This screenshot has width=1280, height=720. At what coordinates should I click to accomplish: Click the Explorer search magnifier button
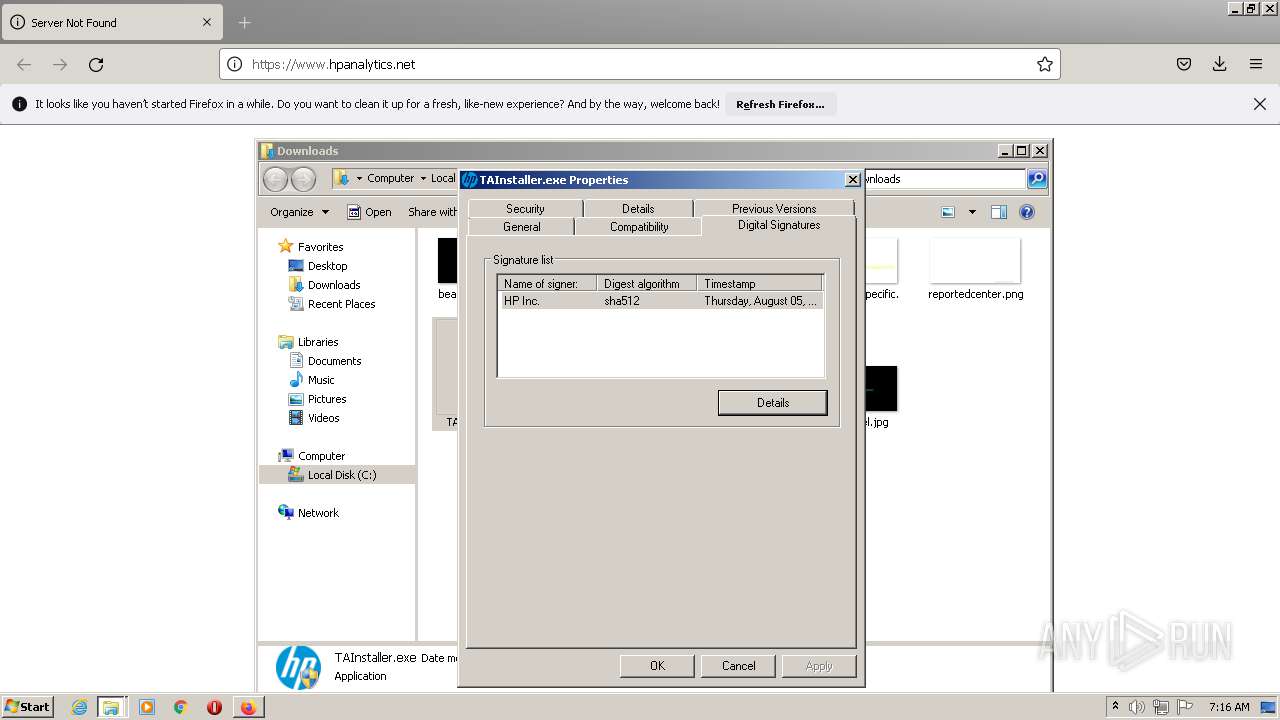coord(1037,179)
